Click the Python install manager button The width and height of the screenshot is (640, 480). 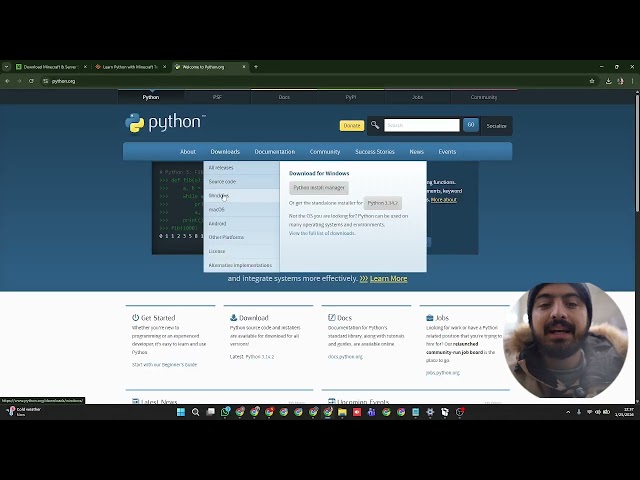[x=319, y=188]
